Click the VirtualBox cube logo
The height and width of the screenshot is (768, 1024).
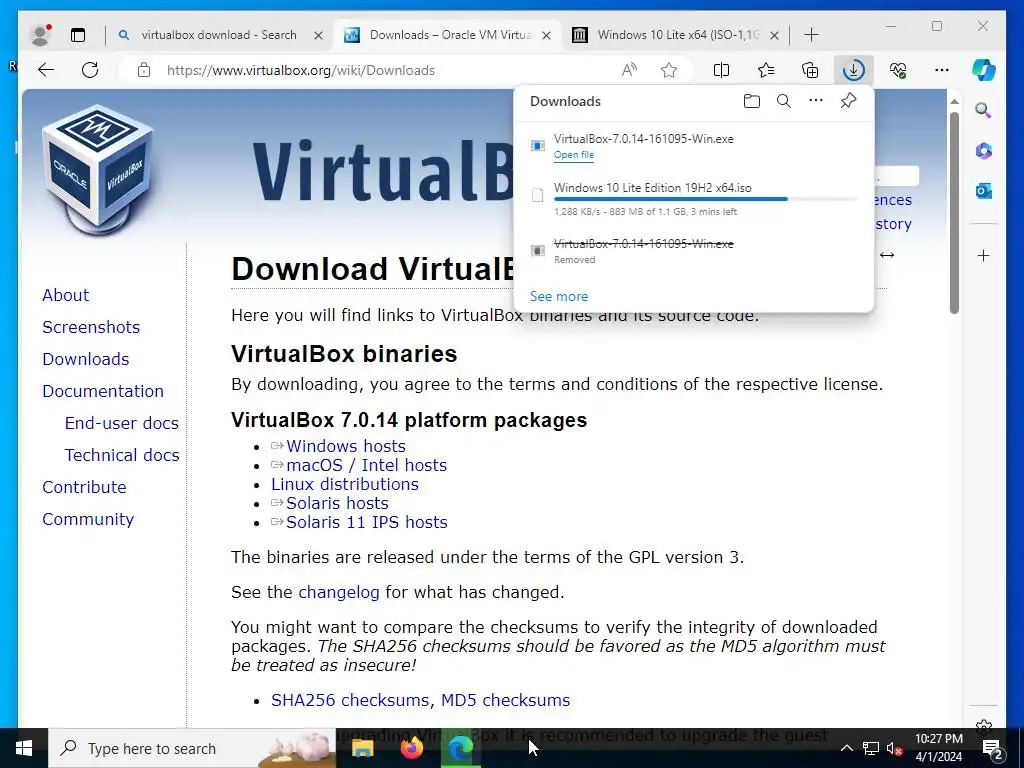98,170
